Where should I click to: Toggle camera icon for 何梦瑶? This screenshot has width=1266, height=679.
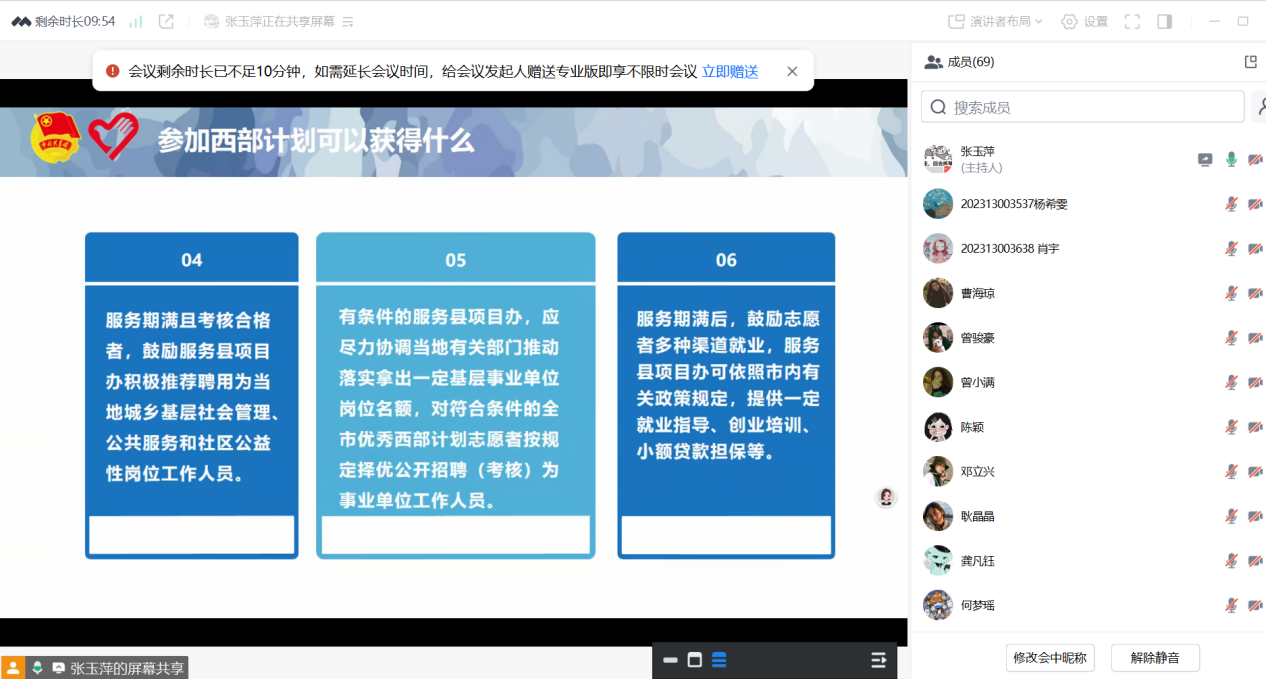[x=1255, y=605]
